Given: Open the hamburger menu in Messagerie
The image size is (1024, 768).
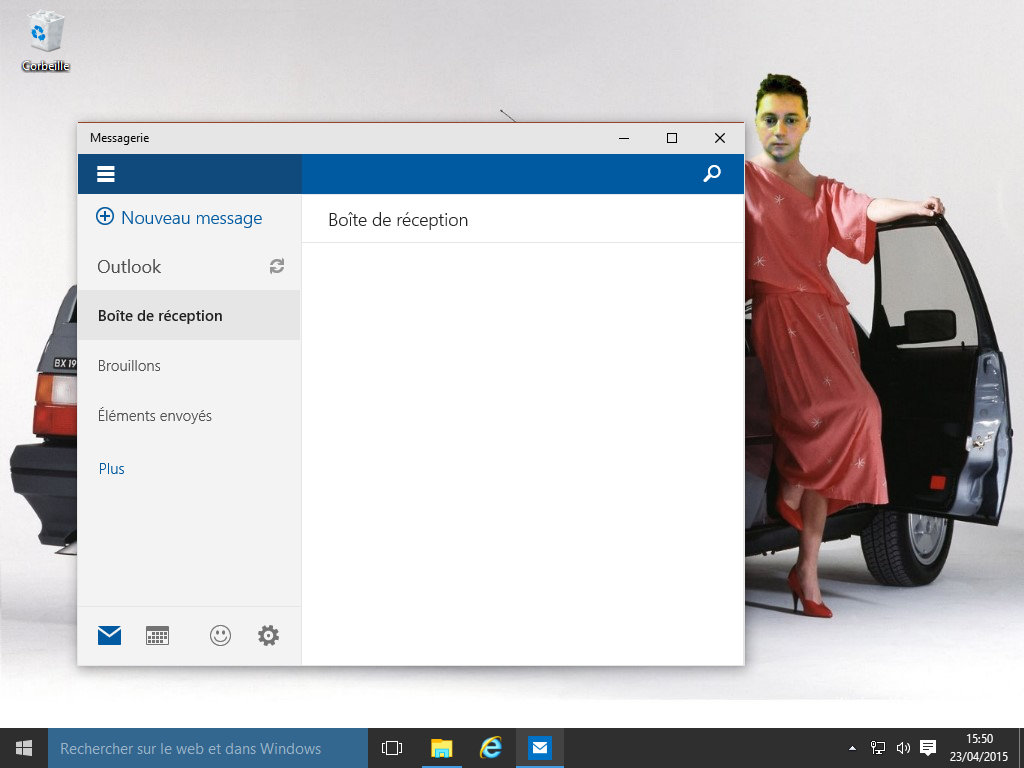Looking at the screenshot, I should pos(106,174).
